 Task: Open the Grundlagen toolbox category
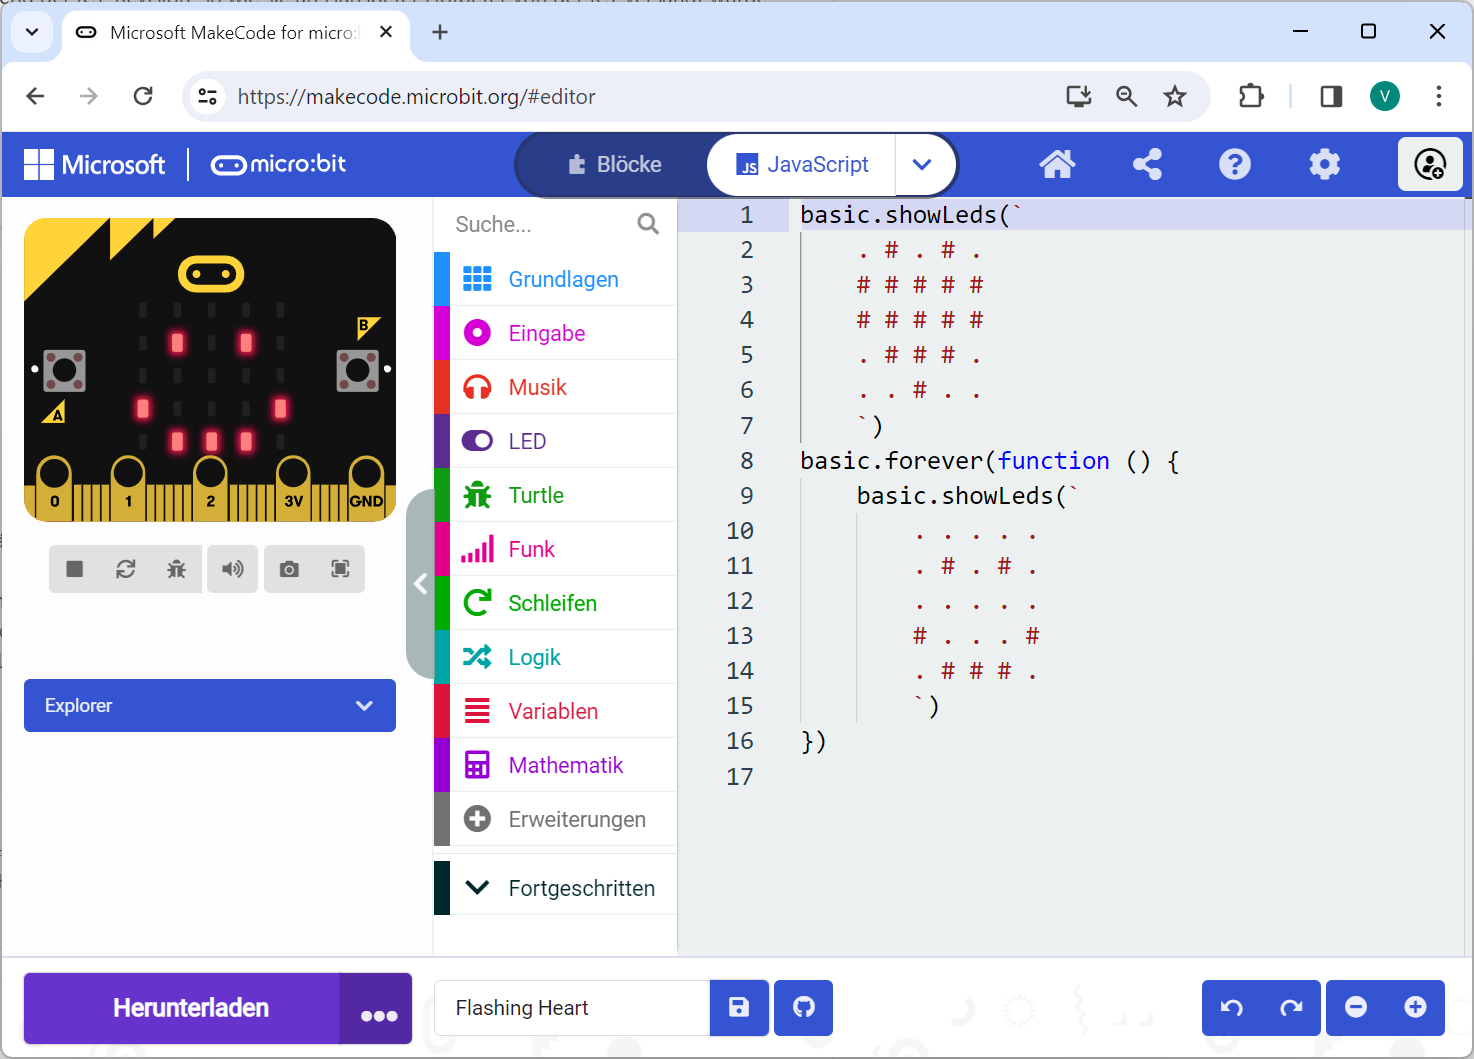point(563,279)
